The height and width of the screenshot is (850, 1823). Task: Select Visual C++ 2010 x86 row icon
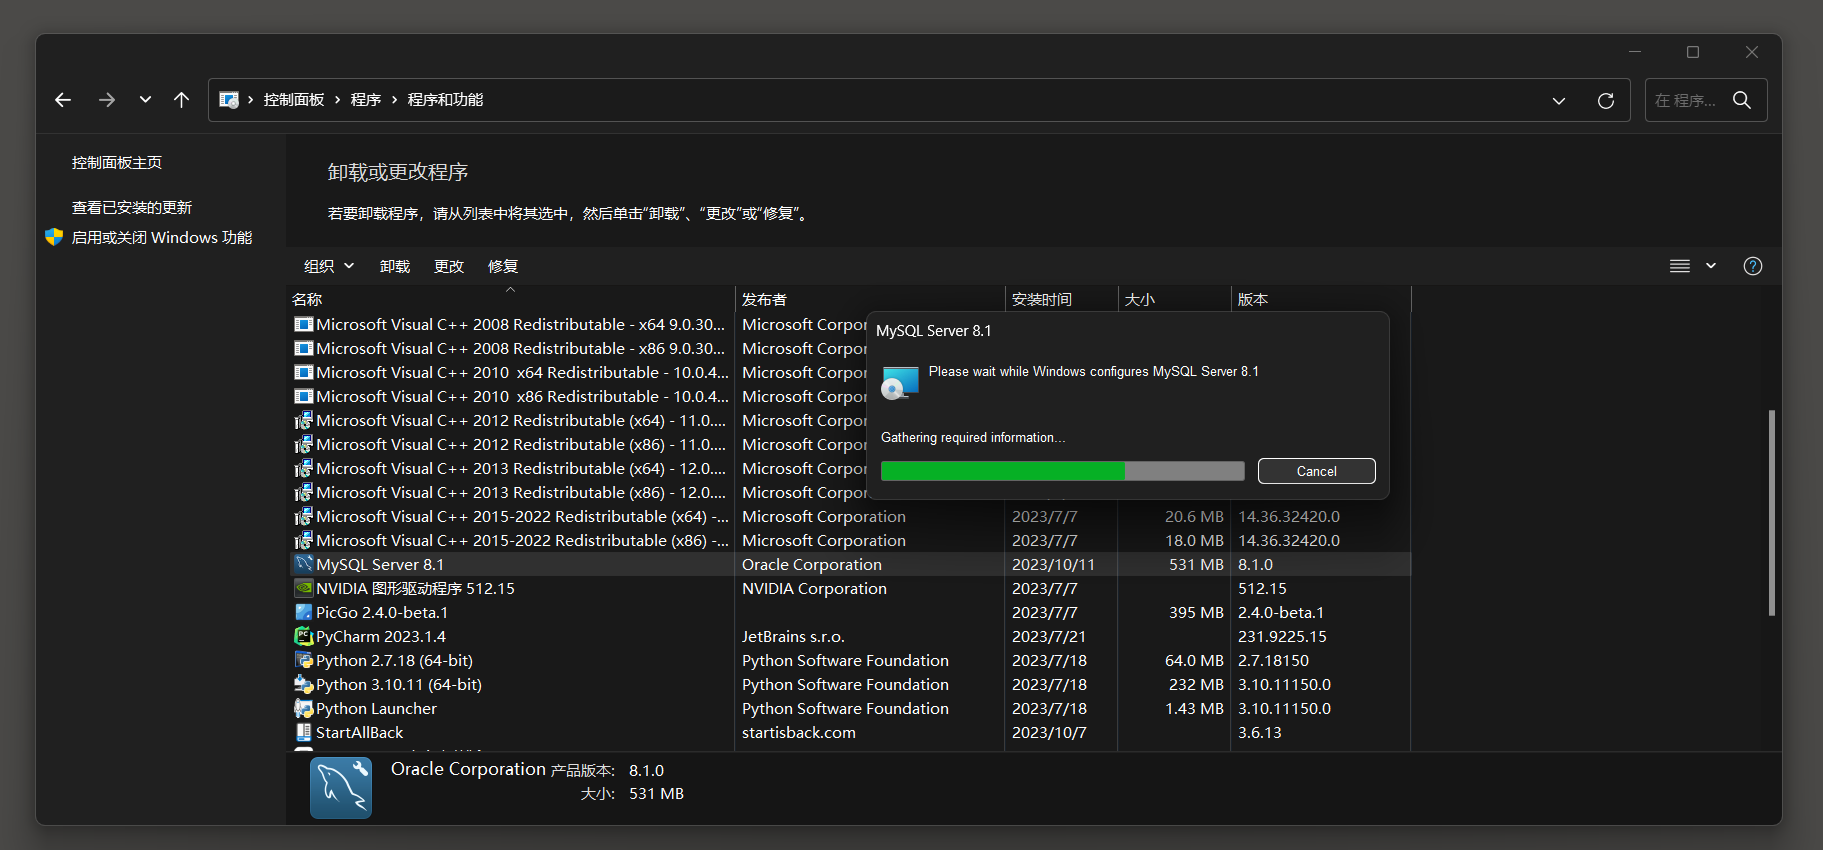tap(304, 396)
